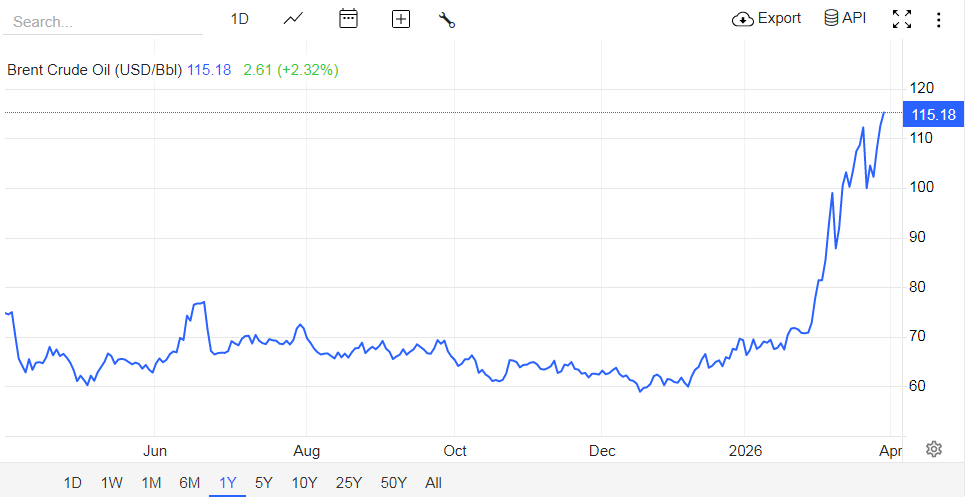Open the calendar date range picker
Screen dimensions: 968x497
point(348,19)
